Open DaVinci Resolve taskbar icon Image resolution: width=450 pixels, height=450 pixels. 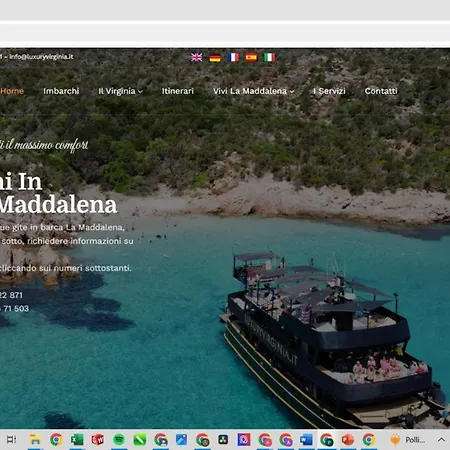point(223,440)
